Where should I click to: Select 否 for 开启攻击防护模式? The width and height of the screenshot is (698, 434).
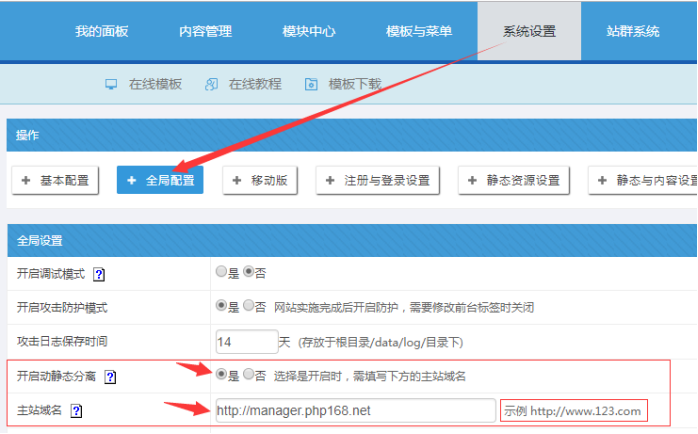[x=248, y=306]
